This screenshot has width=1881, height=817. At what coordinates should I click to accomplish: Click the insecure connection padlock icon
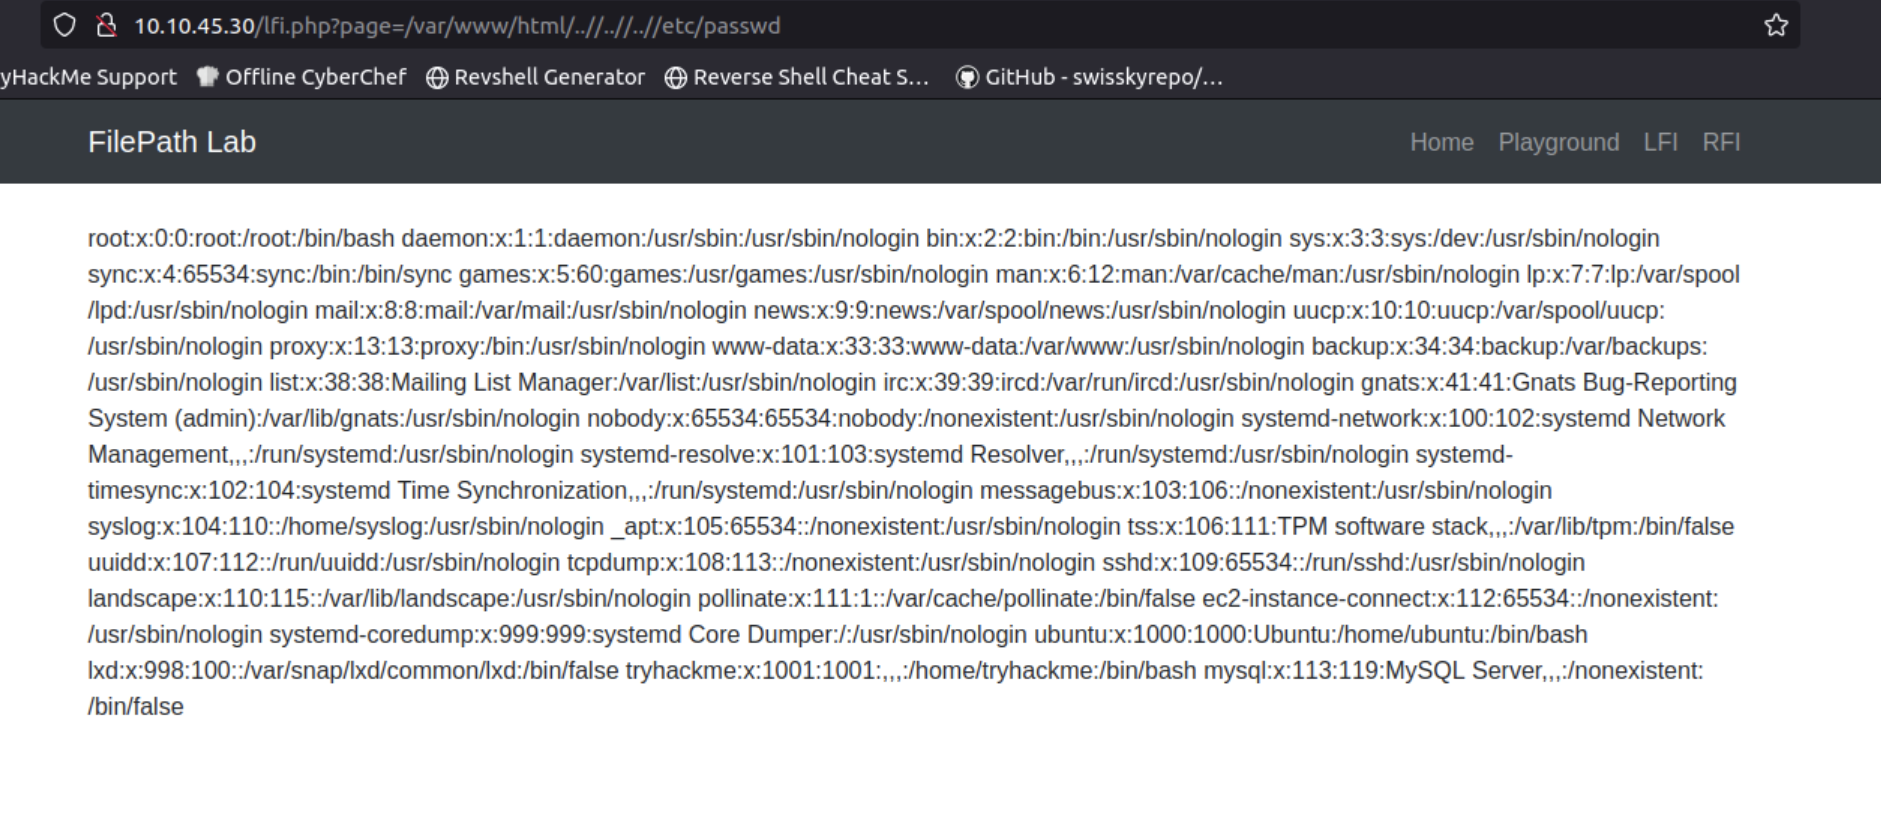(106, 25)
